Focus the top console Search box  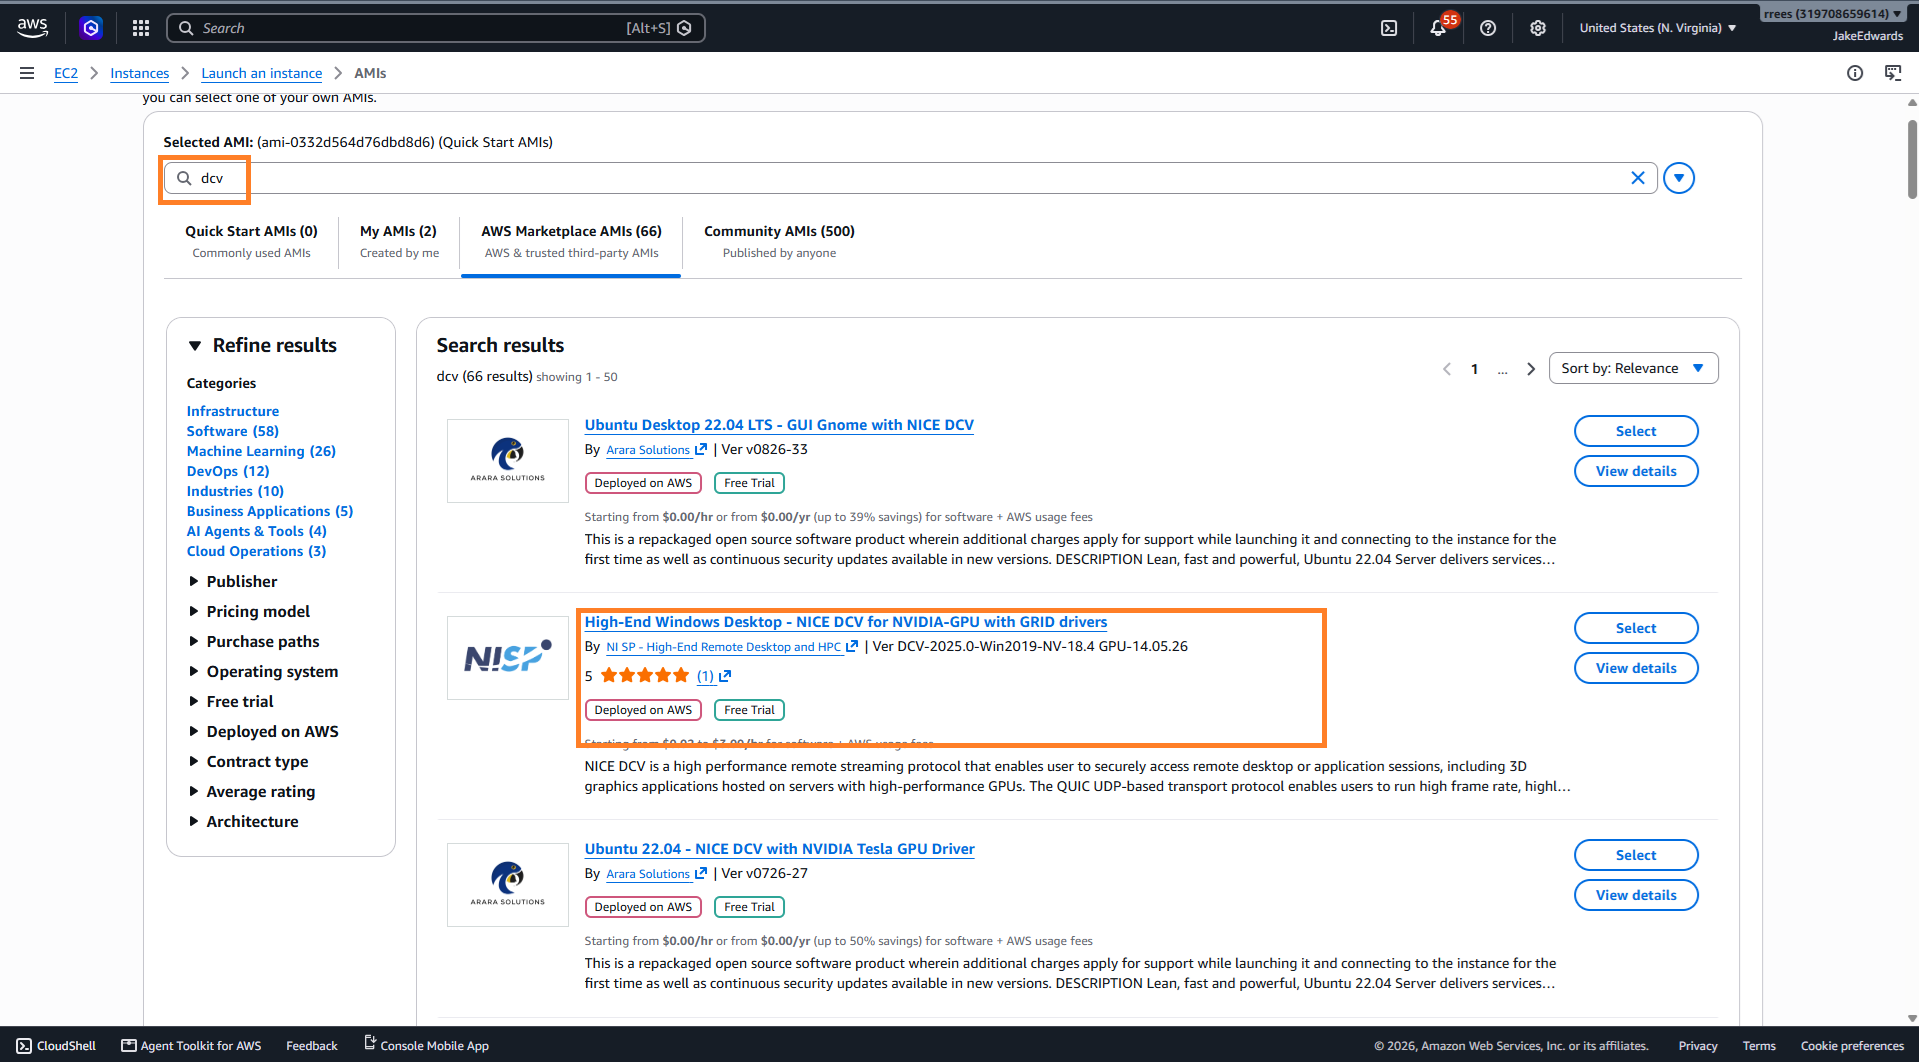(x=436, y=28)
